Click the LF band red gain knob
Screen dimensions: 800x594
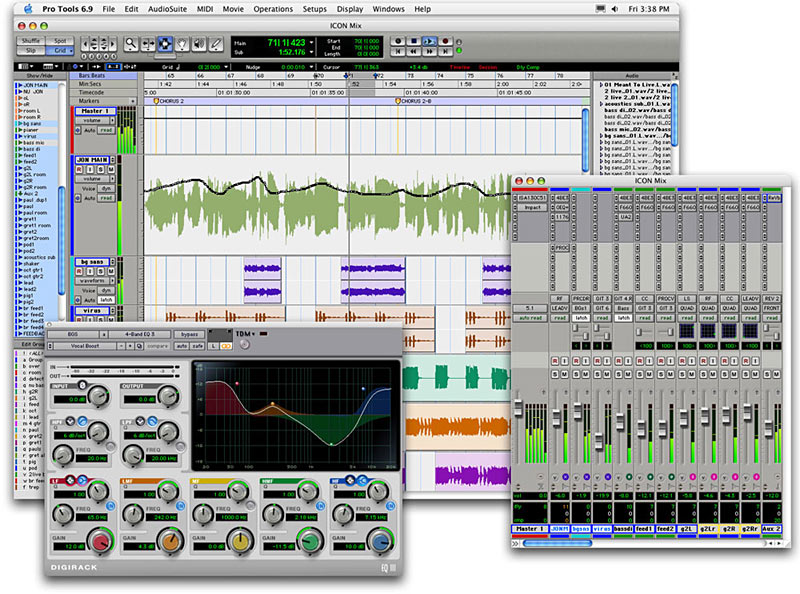101,541
